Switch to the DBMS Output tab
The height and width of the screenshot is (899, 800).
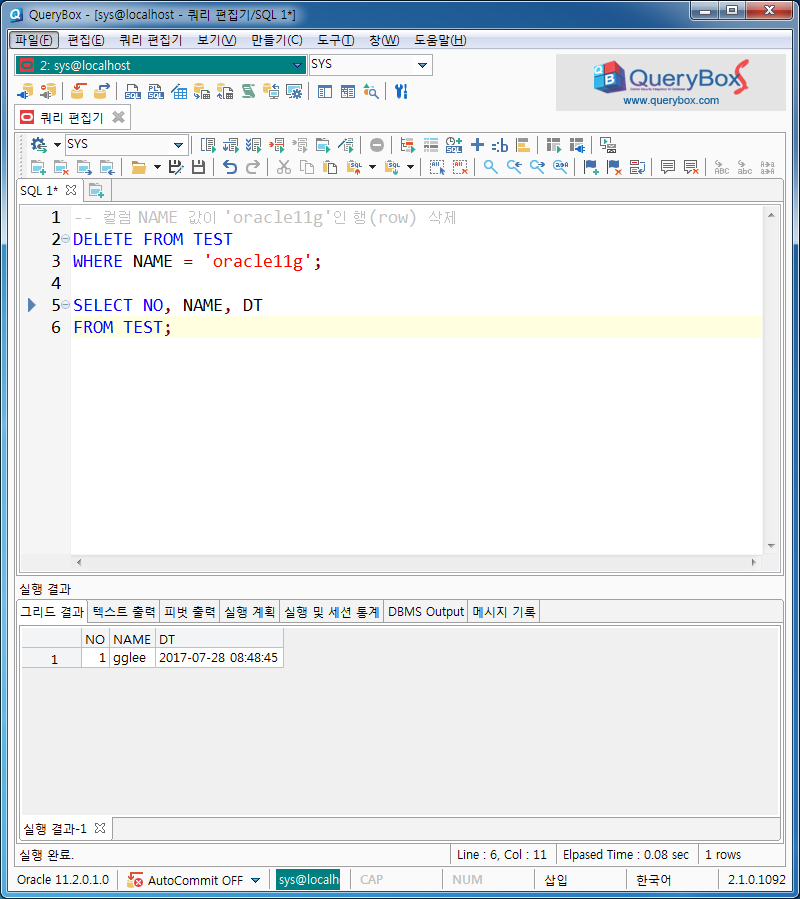click(426, 612)
